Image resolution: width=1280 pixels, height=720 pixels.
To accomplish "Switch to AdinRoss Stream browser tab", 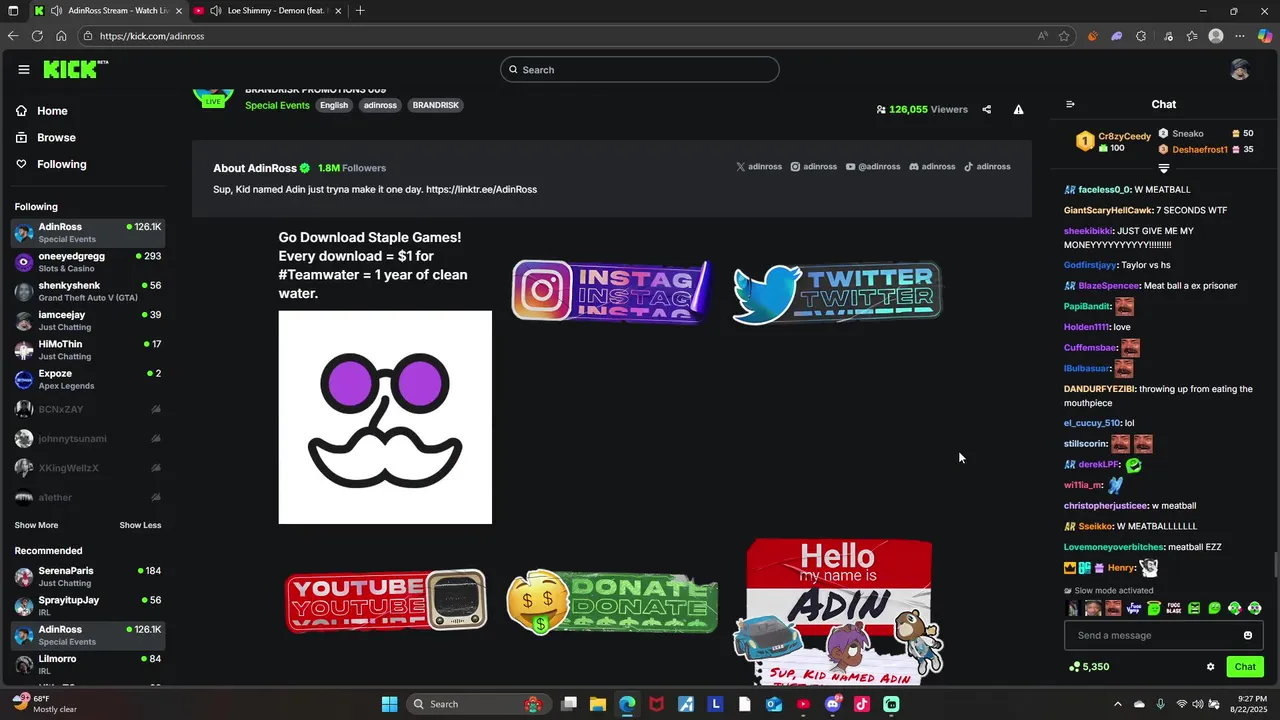I will point(107,11).
